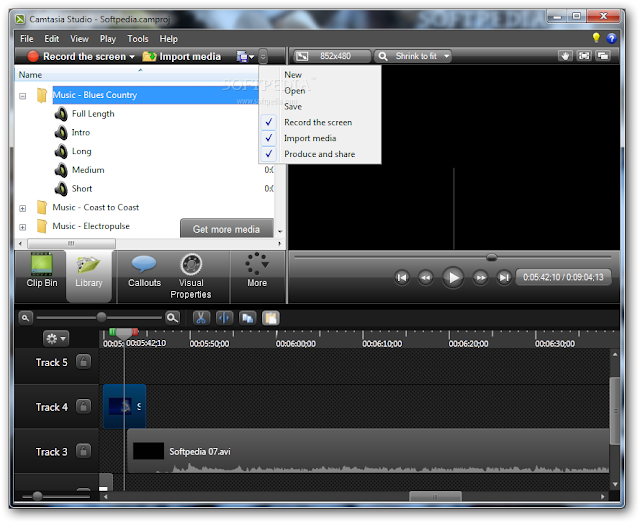Image resolution: width=640 pixels, height=523 pixels.
Task: Open the Clip Bin panel
Action: click(x=41, y=276)
